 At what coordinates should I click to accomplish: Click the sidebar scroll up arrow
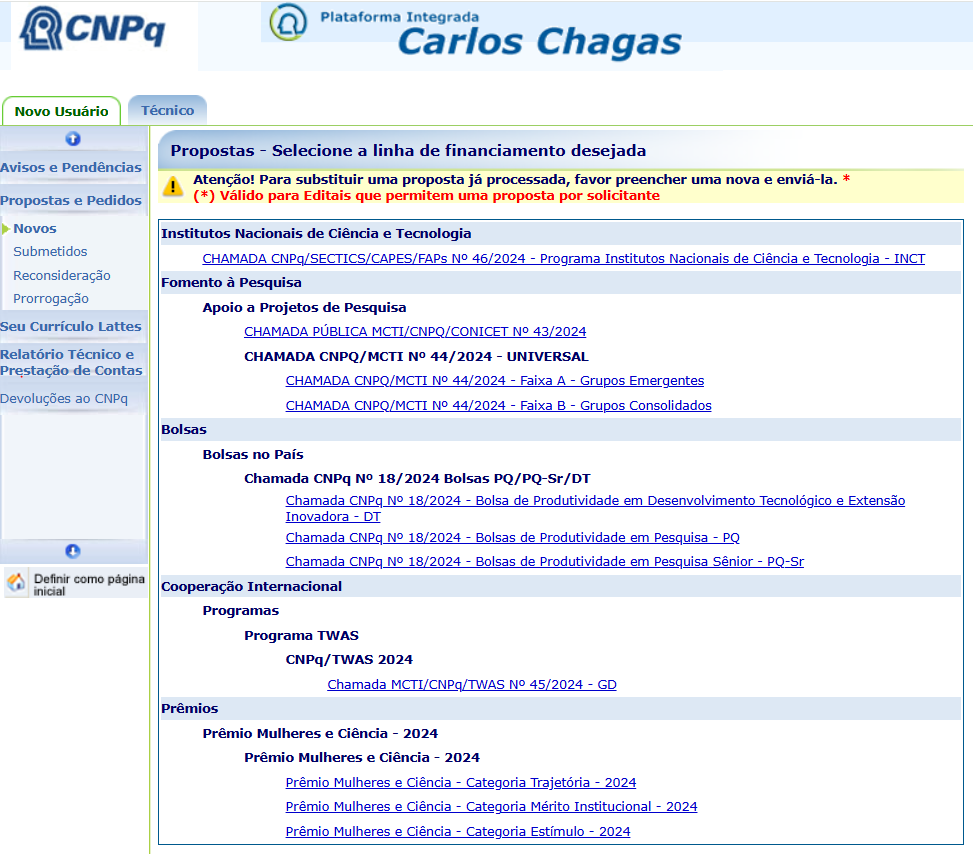pyautogui.click(x=73, y=139)
